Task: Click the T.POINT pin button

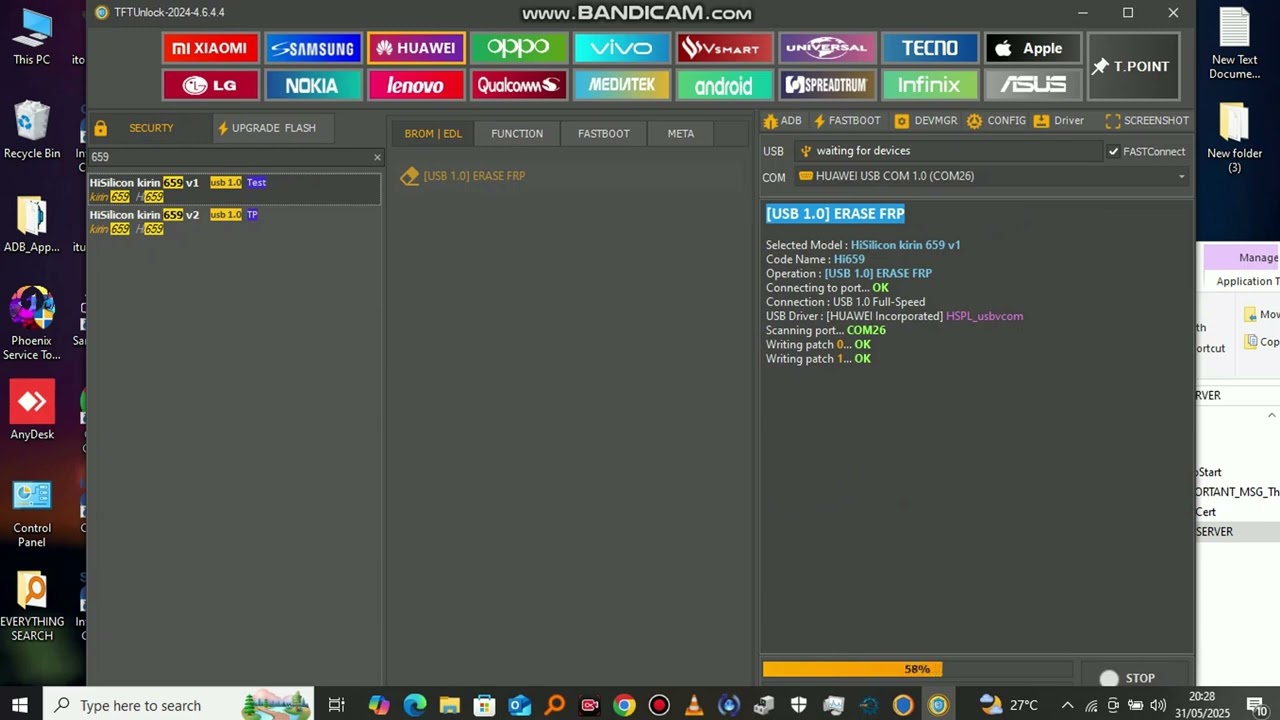Action: [1133, 66]
